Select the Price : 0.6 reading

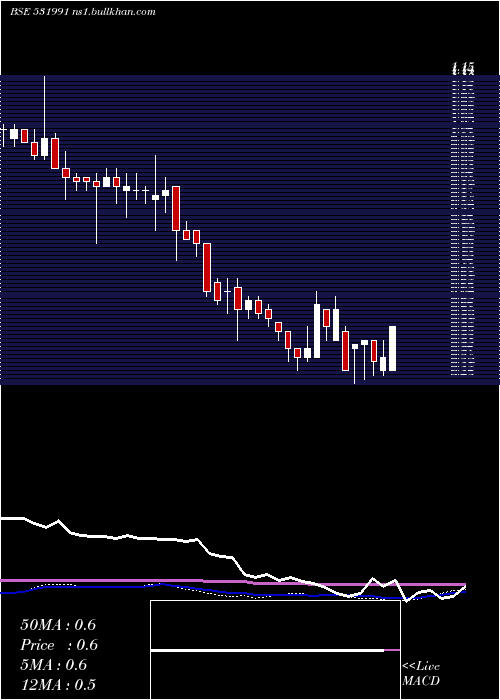(59, 645)
